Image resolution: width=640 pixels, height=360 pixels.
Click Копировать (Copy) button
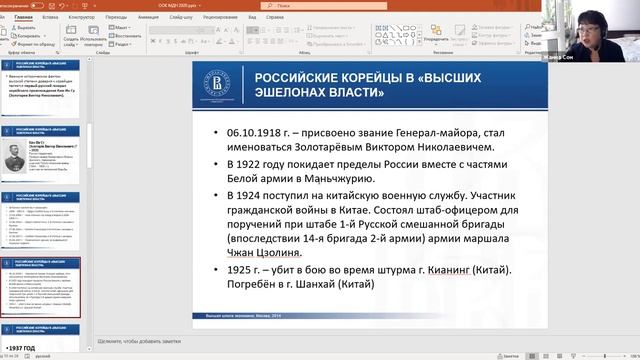tap(25, 36)
